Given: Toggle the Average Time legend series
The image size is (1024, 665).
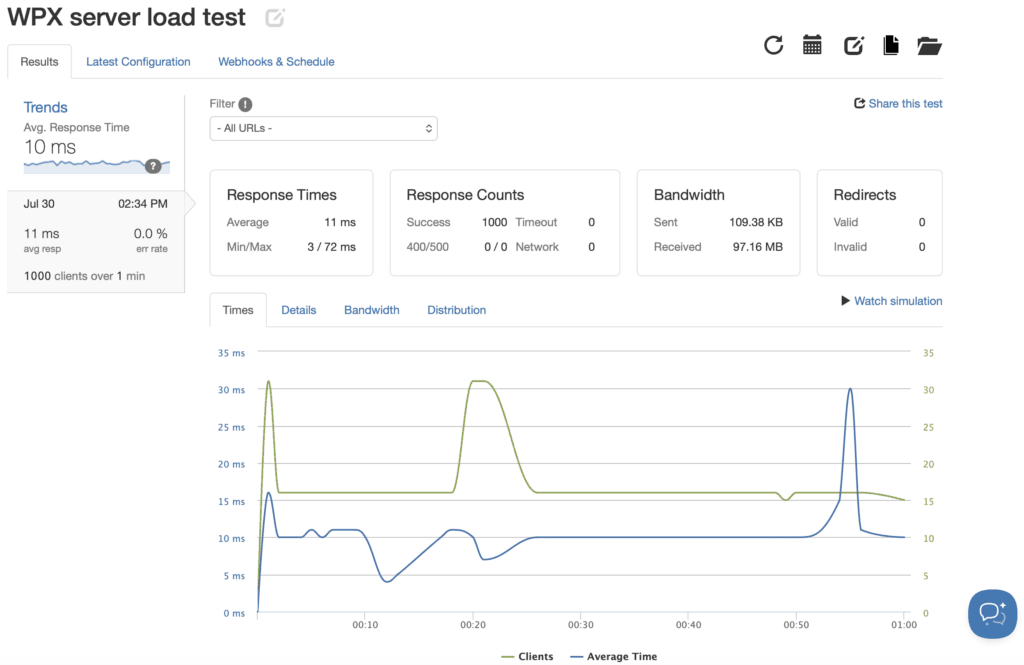Looking at the screenshot, I should pos(613,657).
